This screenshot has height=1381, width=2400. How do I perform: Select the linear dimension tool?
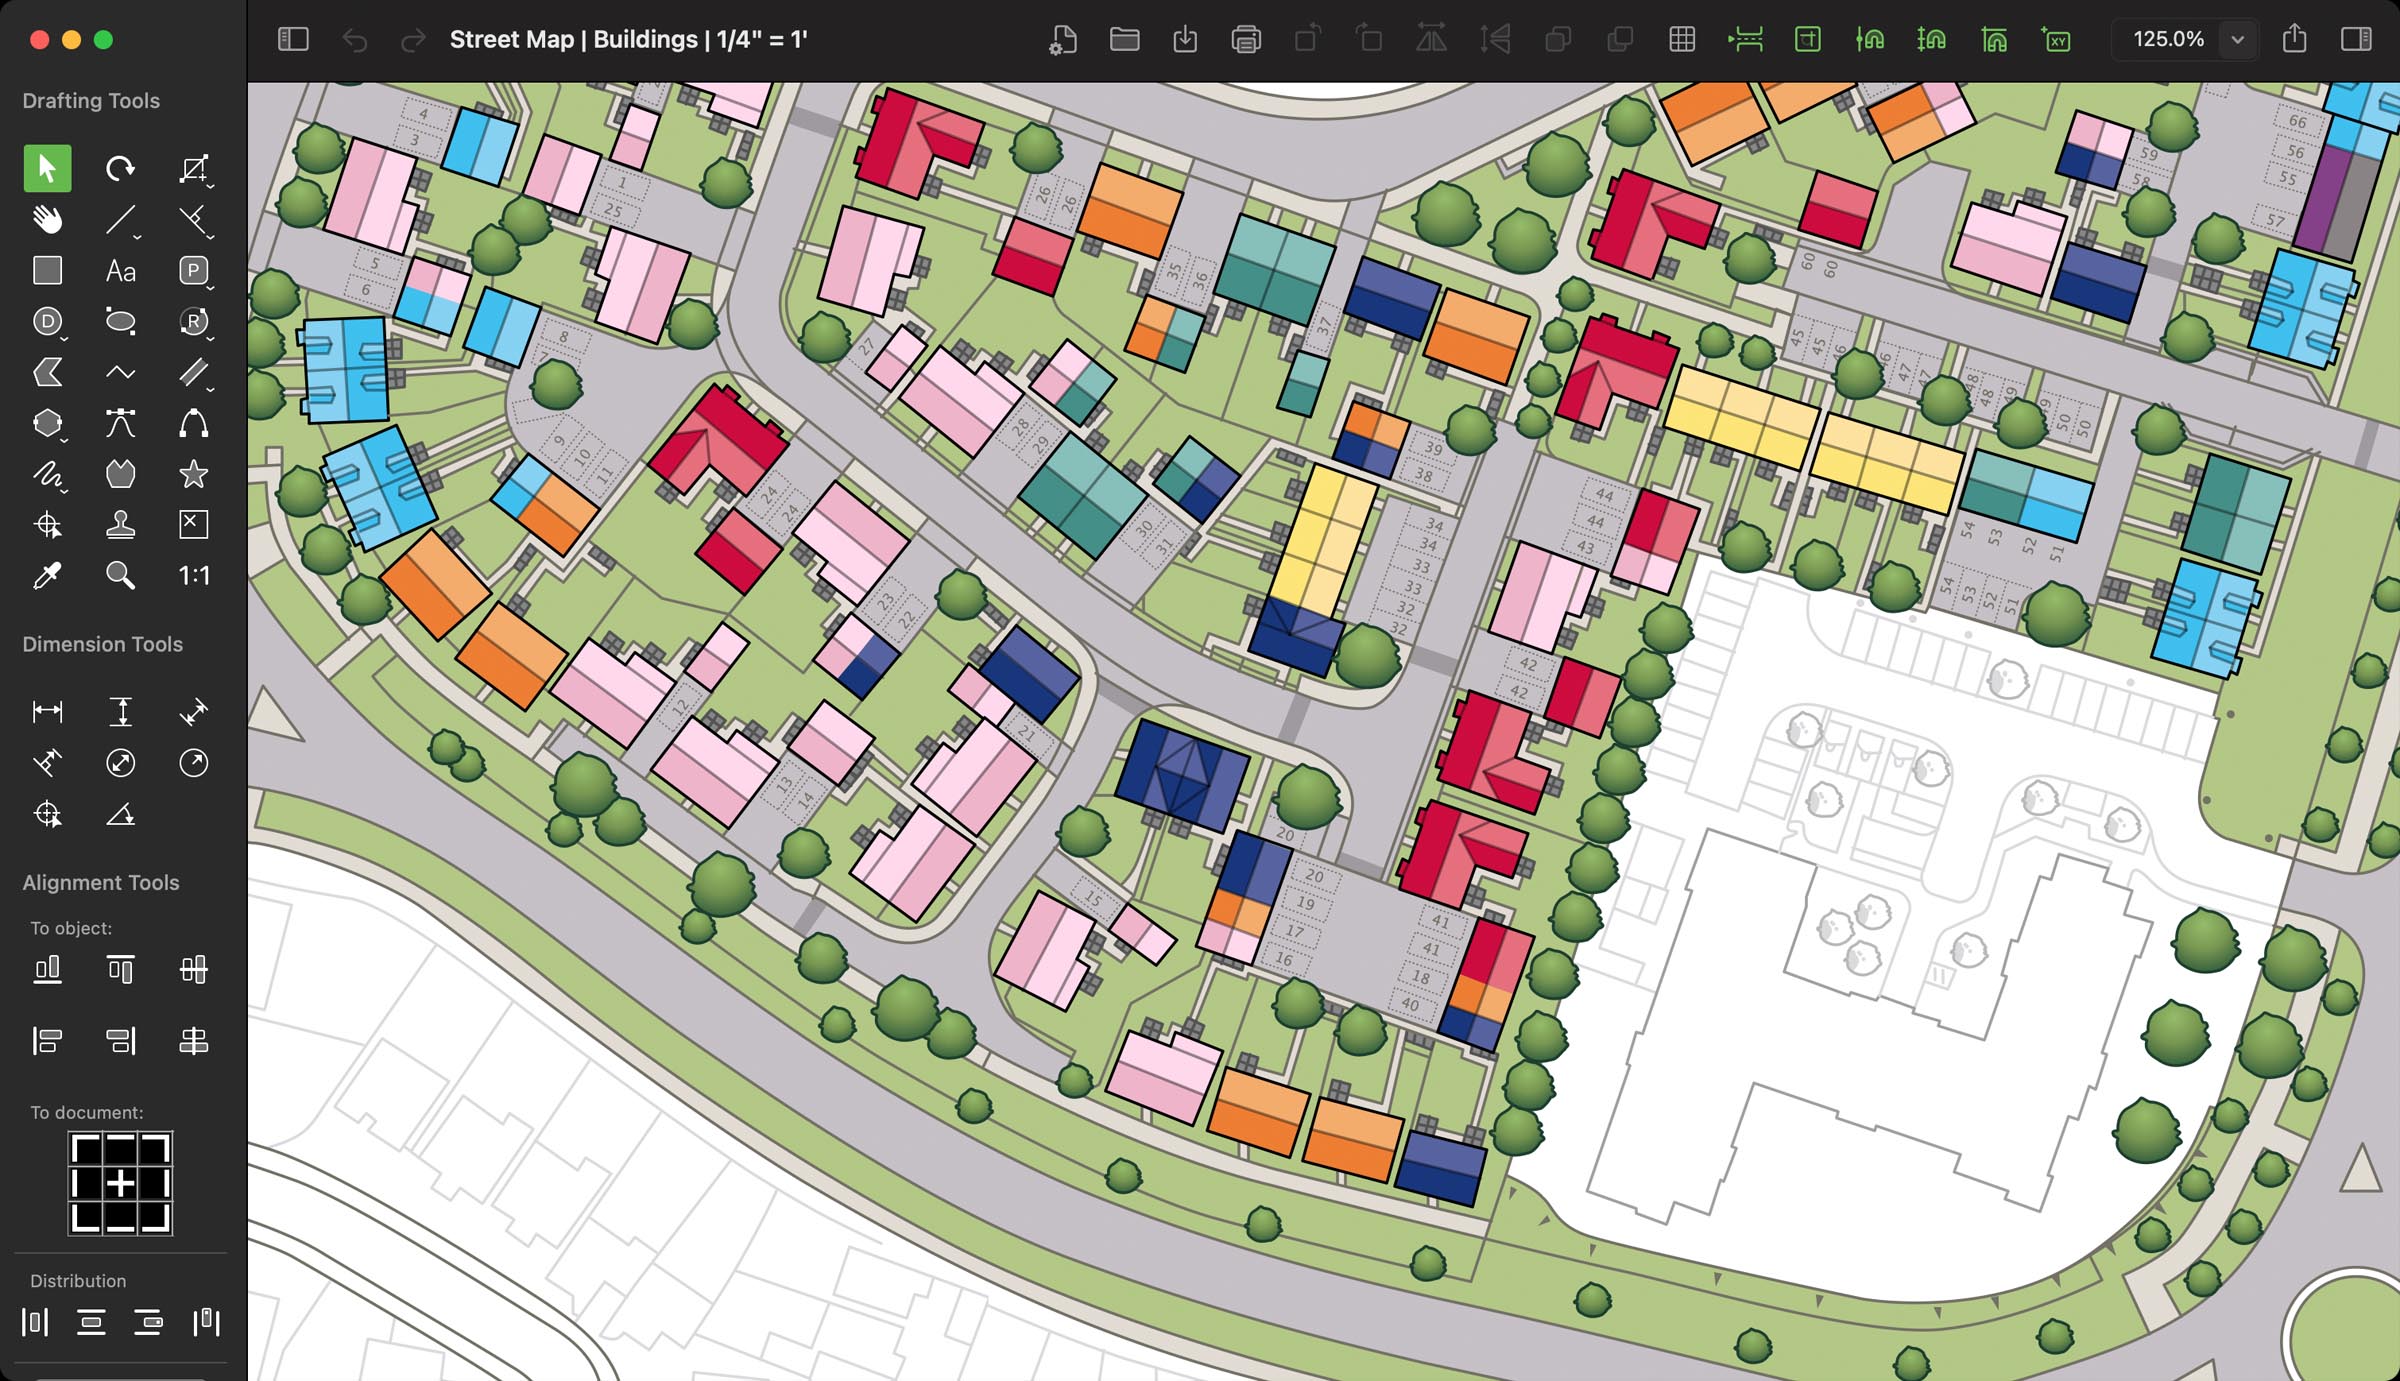pyautogui.click(x=46, y=711)
